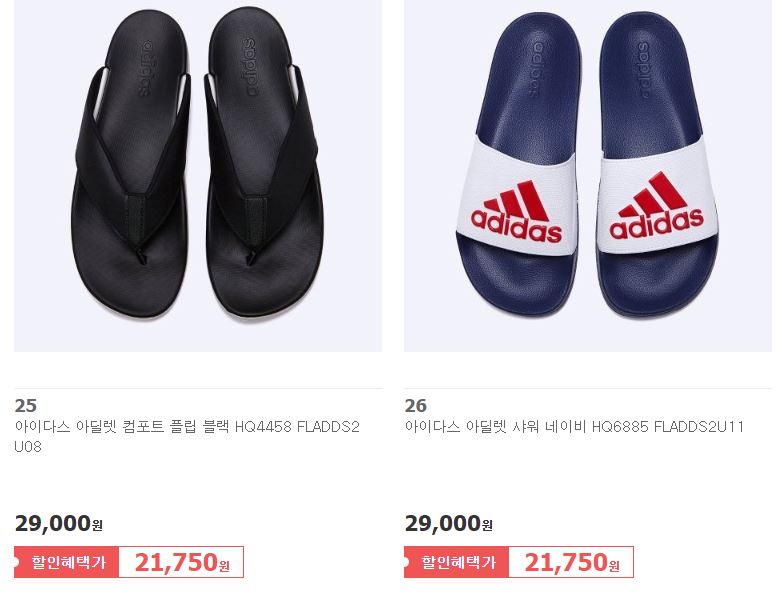
Task: Select the 29,000원 price under item 25
Action: pyautogui.click(x=59, y=524)
